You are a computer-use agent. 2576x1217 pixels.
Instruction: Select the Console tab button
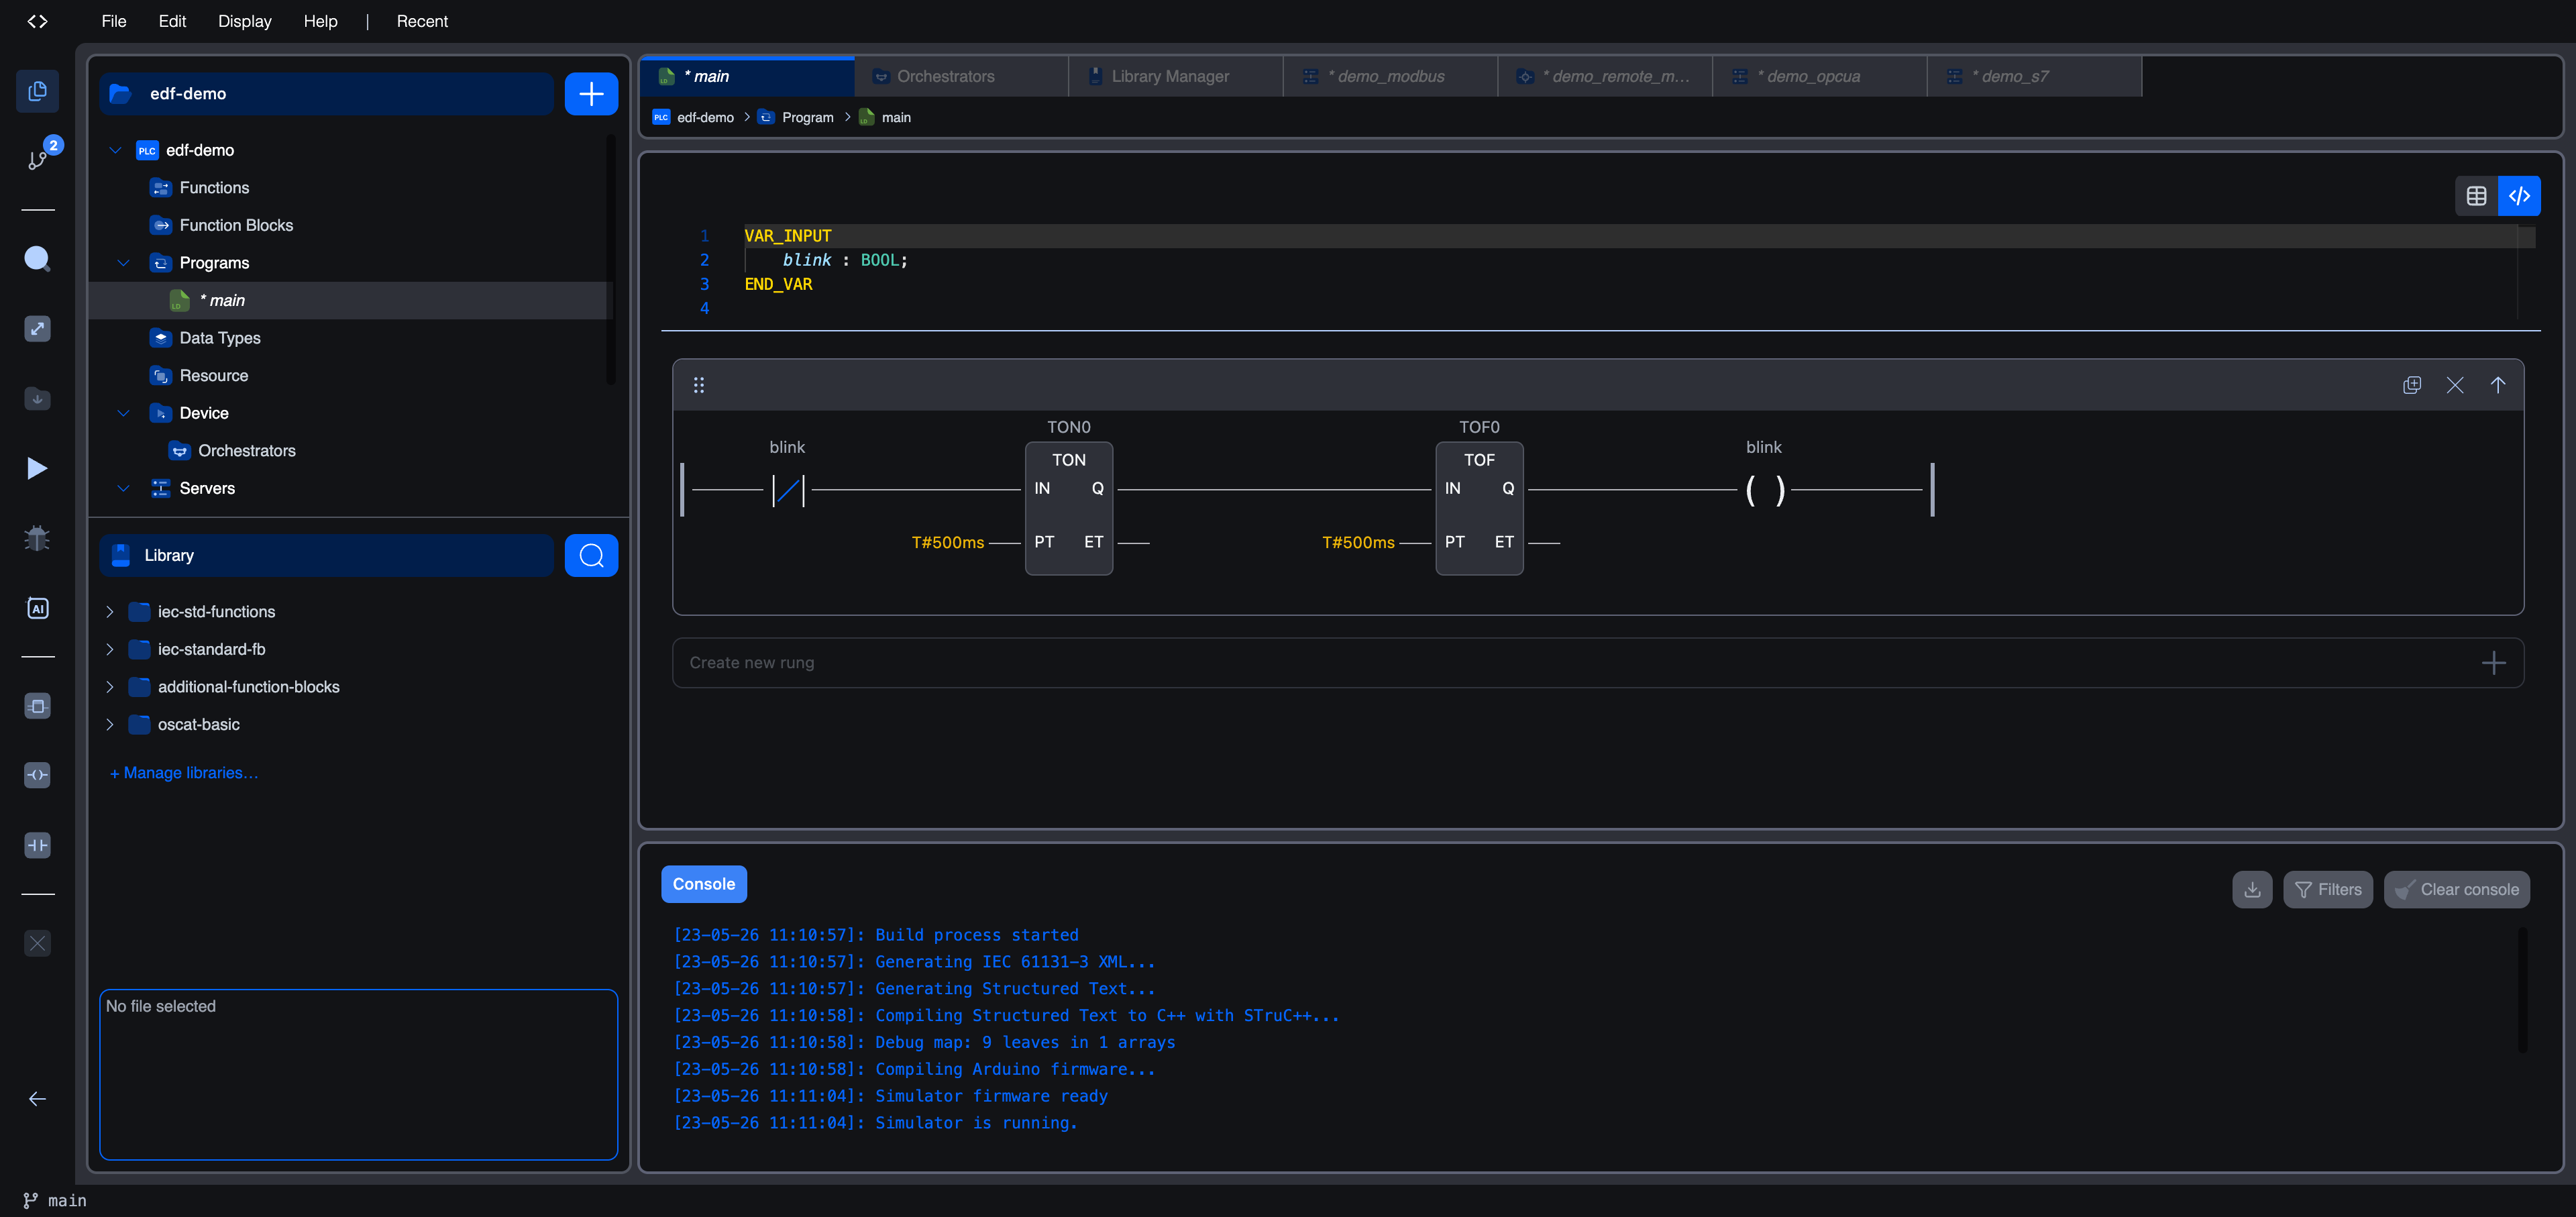[x=703, y=884]
